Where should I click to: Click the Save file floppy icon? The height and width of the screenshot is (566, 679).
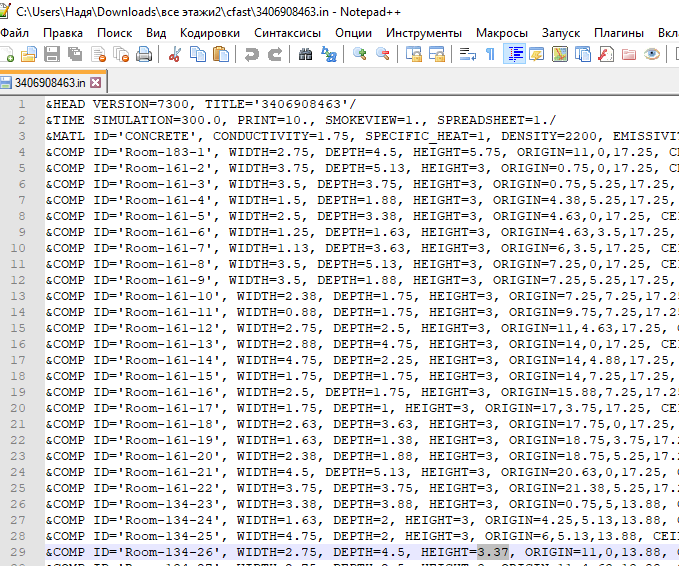click(53, 54)
